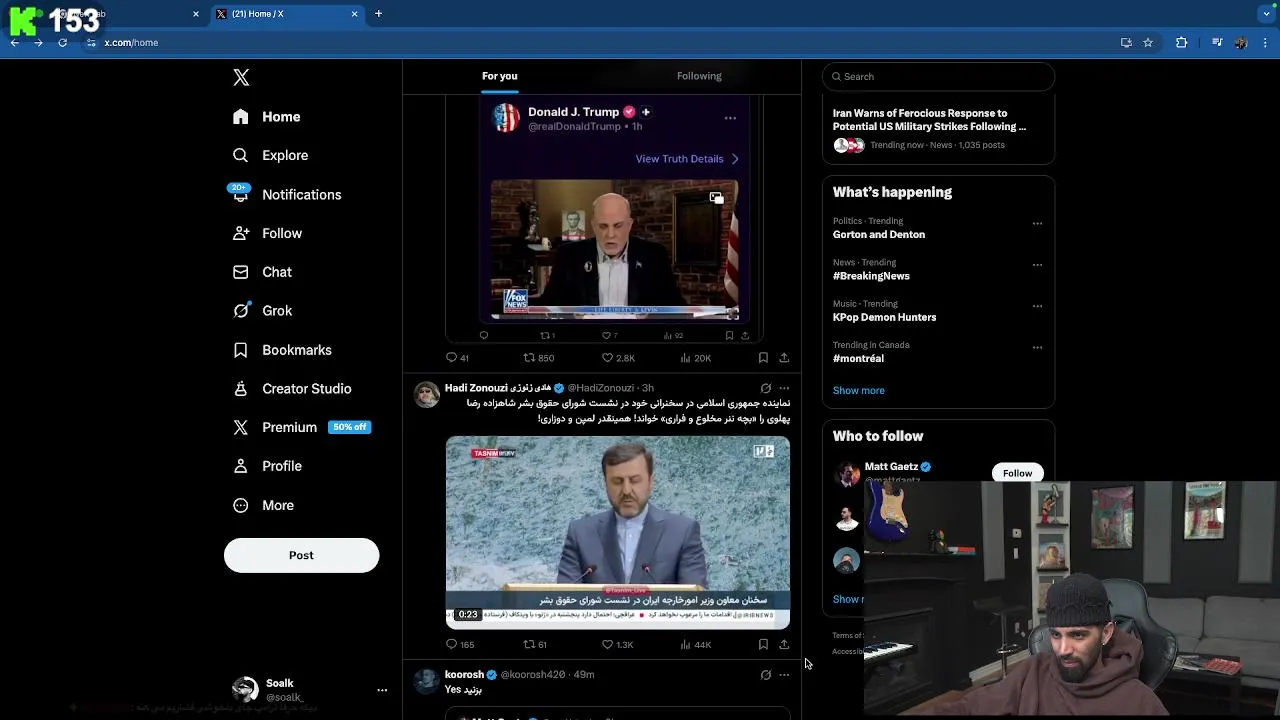Screen dimensions: 1280x720
Task: View analytics showing 20K views
Action: [695, 358]
